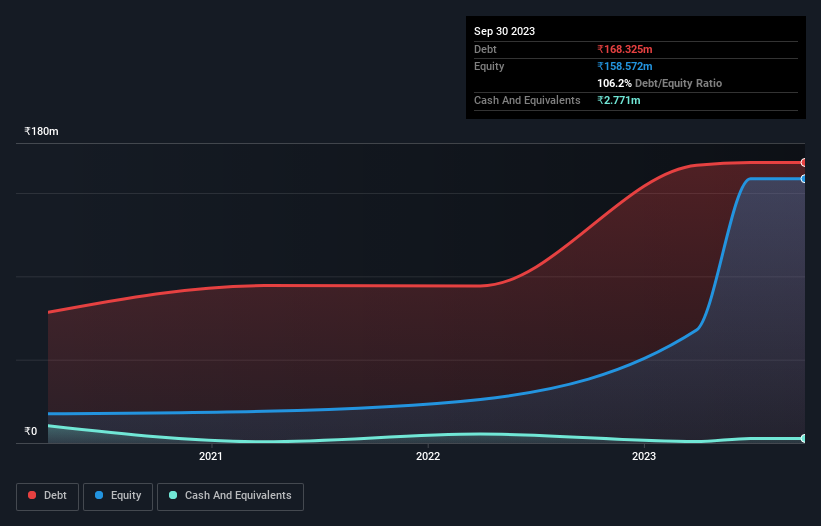This screenshot has height=526, width=821.
Task: Select the blue Equity endpoint marker
Action: tap(804, 179)
